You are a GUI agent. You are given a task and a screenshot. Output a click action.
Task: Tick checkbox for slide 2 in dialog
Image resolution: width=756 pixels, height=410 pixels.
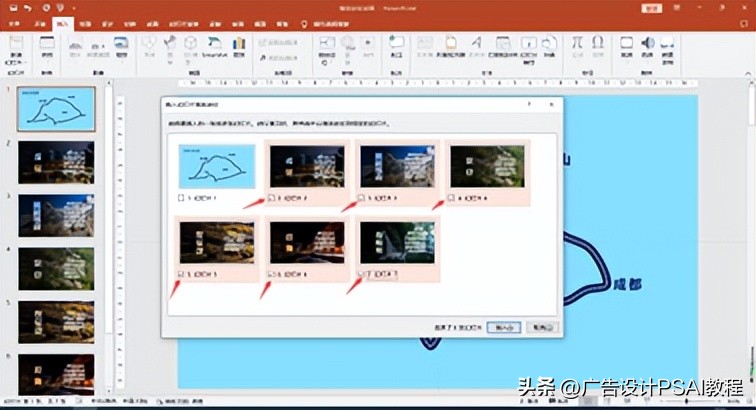(x=271, y=198)
